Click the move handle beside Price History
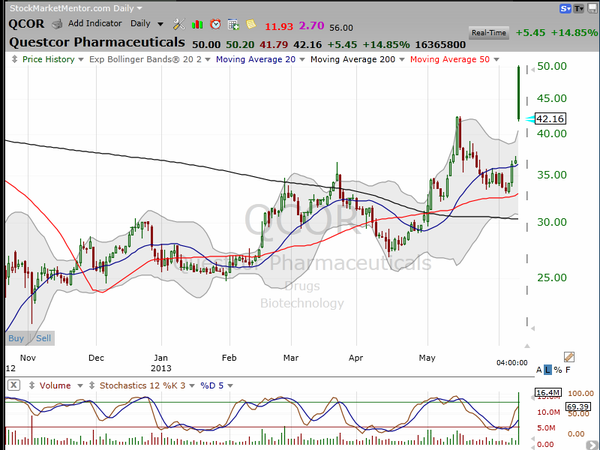Screen dimensions: 600x450 [x=15, y=59]
